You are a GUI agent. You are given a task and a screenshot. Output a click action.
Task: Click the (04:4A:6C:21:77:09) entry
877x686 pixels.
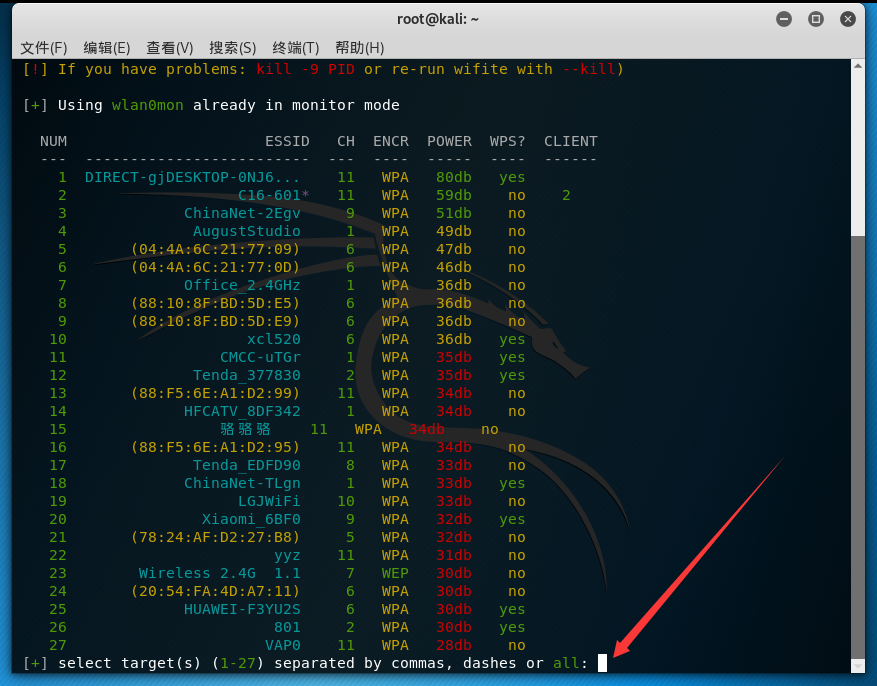pos(215,249)
